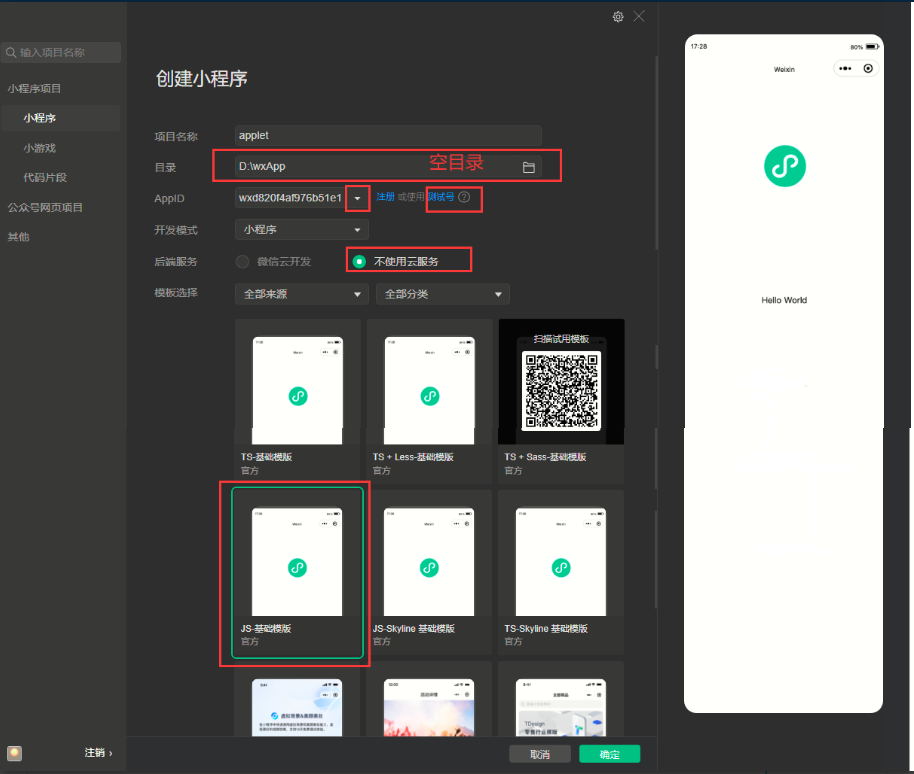Click the help question mark next to 测试号

(x=464, y=198)
